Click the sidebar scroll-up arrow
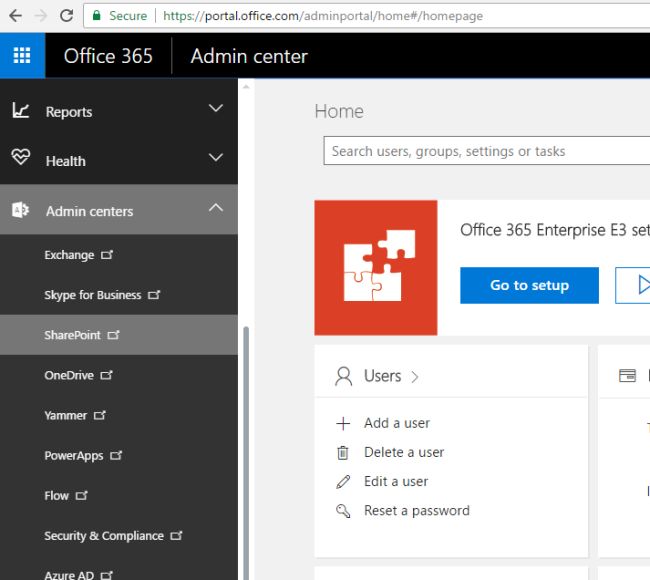The width and height of the screenshot is (650, 580). click(246, 87)
